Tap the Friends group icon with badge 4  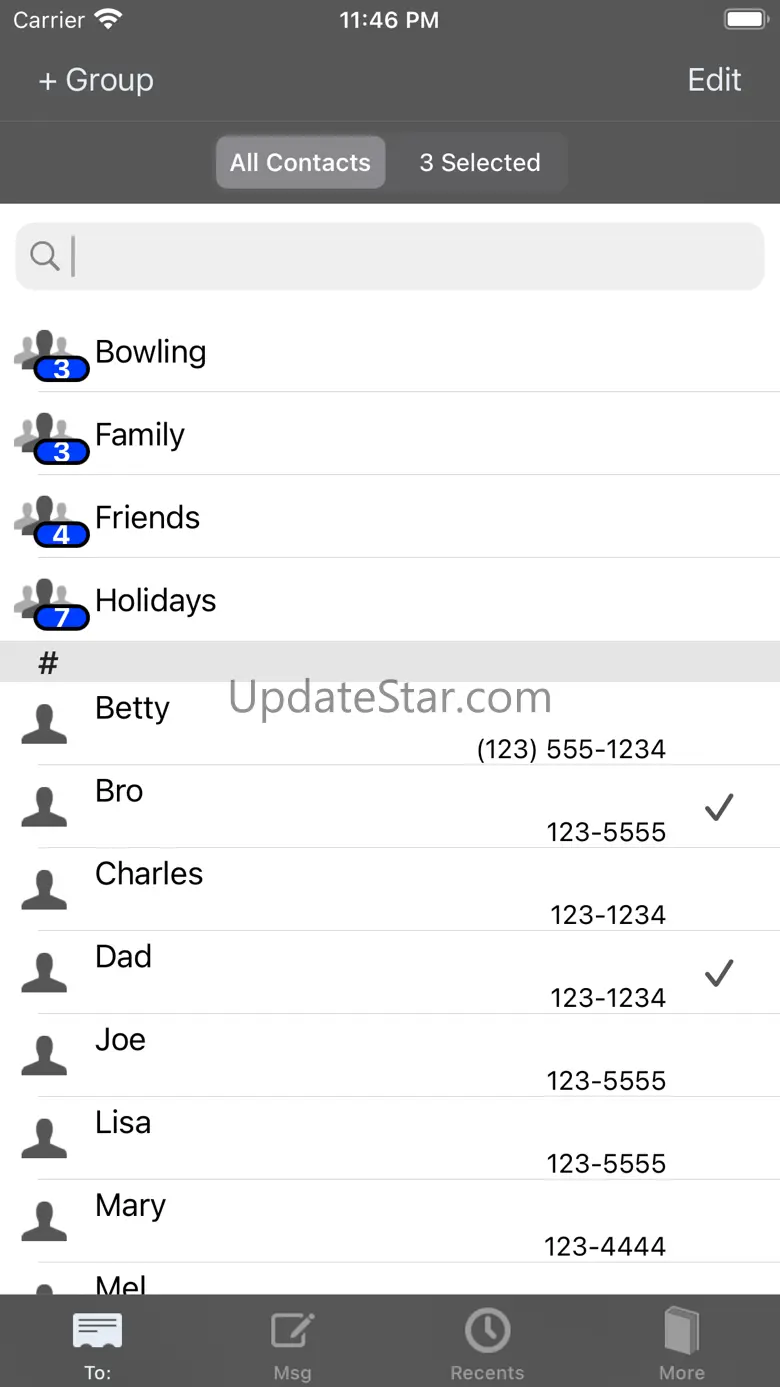(x=52, y=522)
